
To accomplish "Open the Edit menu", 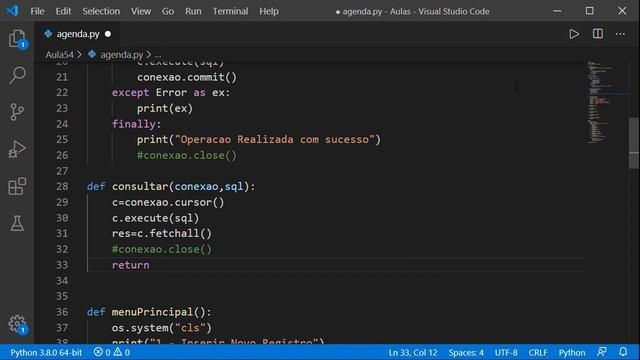I will tap(63, 11).
